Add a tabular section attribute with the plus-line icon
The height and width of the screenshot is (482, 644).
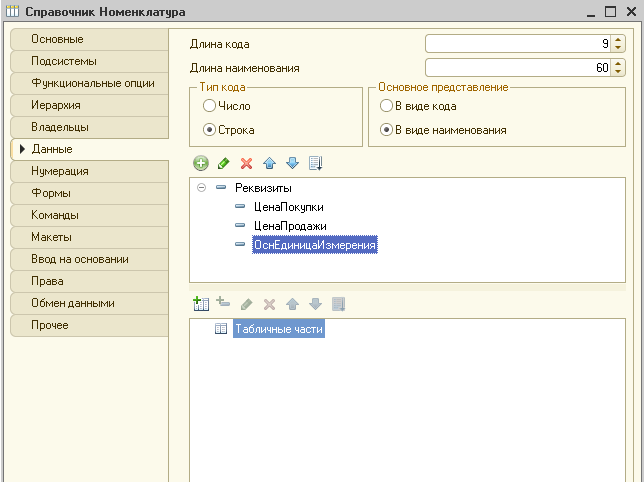(x=223, y=303)
